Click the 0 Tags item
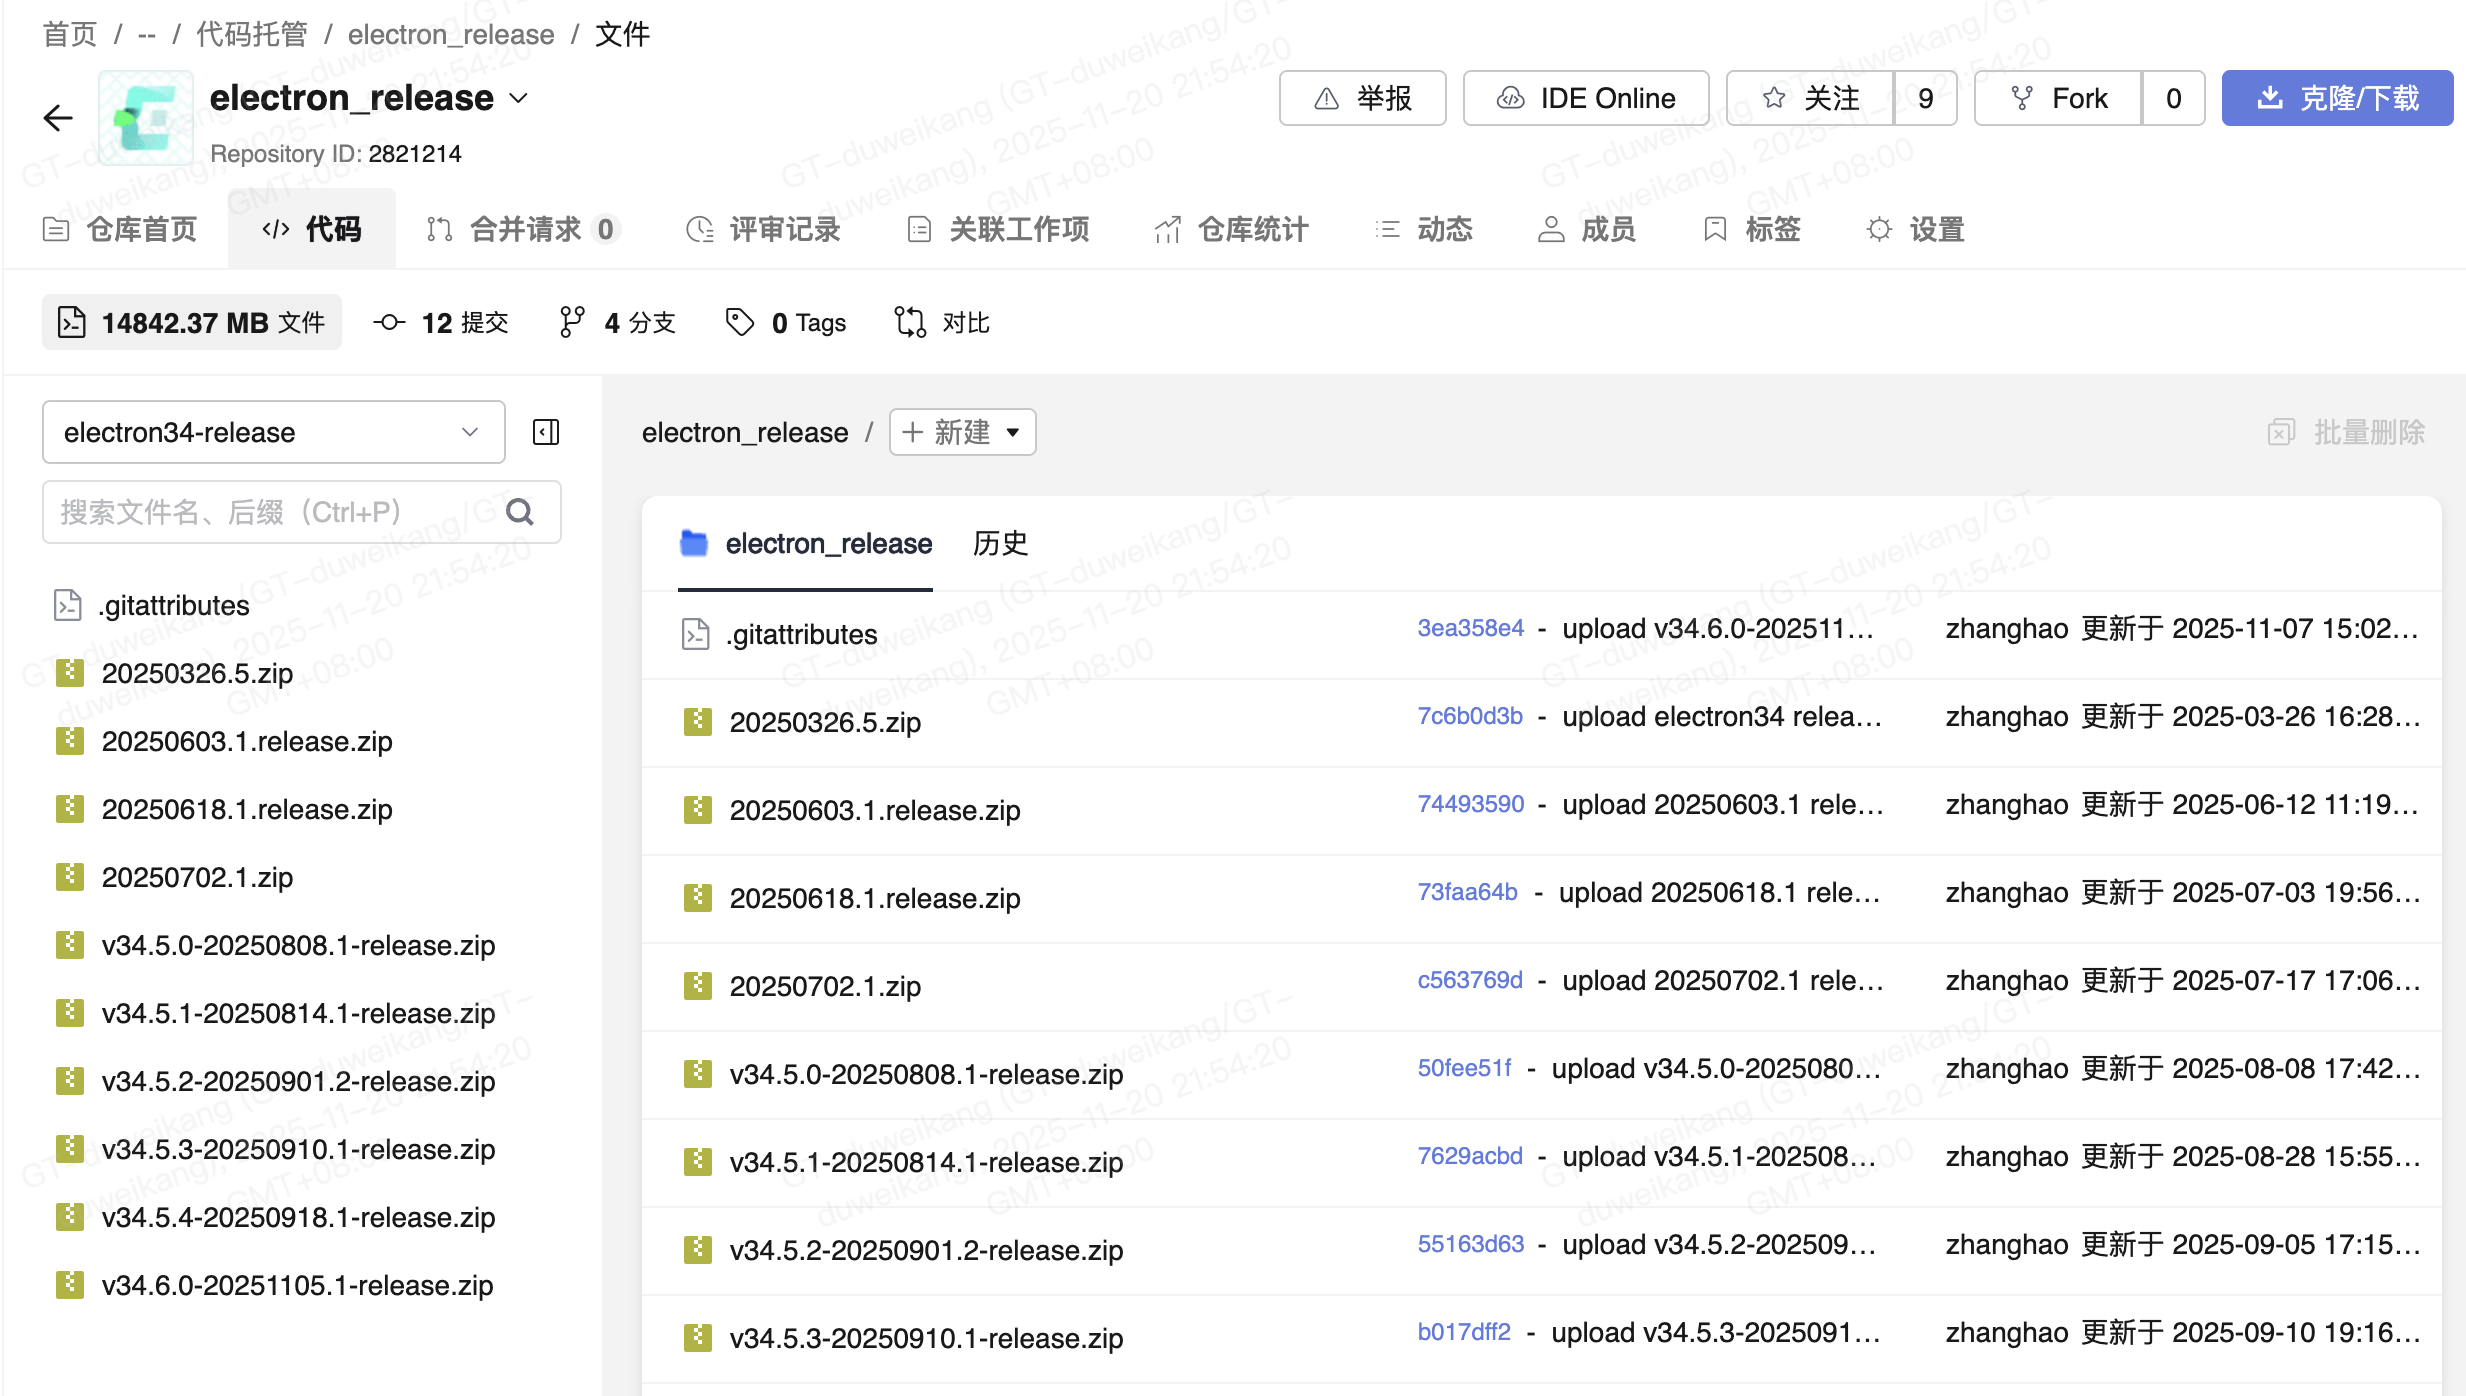The height and width of the screenshot is (1396, 2466). click(786, 322)
